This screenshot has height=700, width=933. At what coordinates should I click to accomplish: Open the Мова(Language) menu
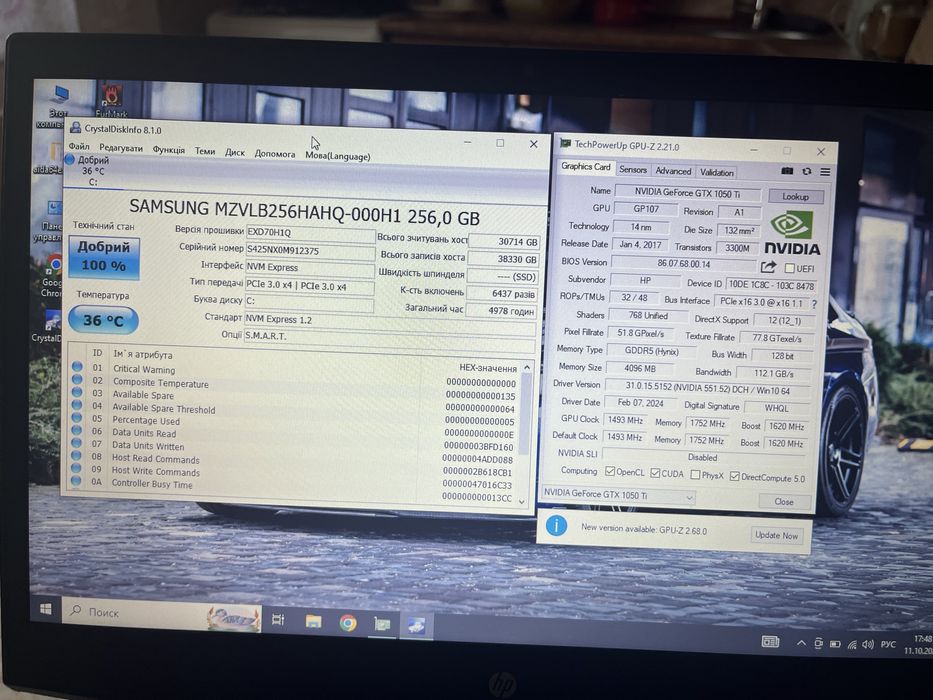tap(337, 156)
